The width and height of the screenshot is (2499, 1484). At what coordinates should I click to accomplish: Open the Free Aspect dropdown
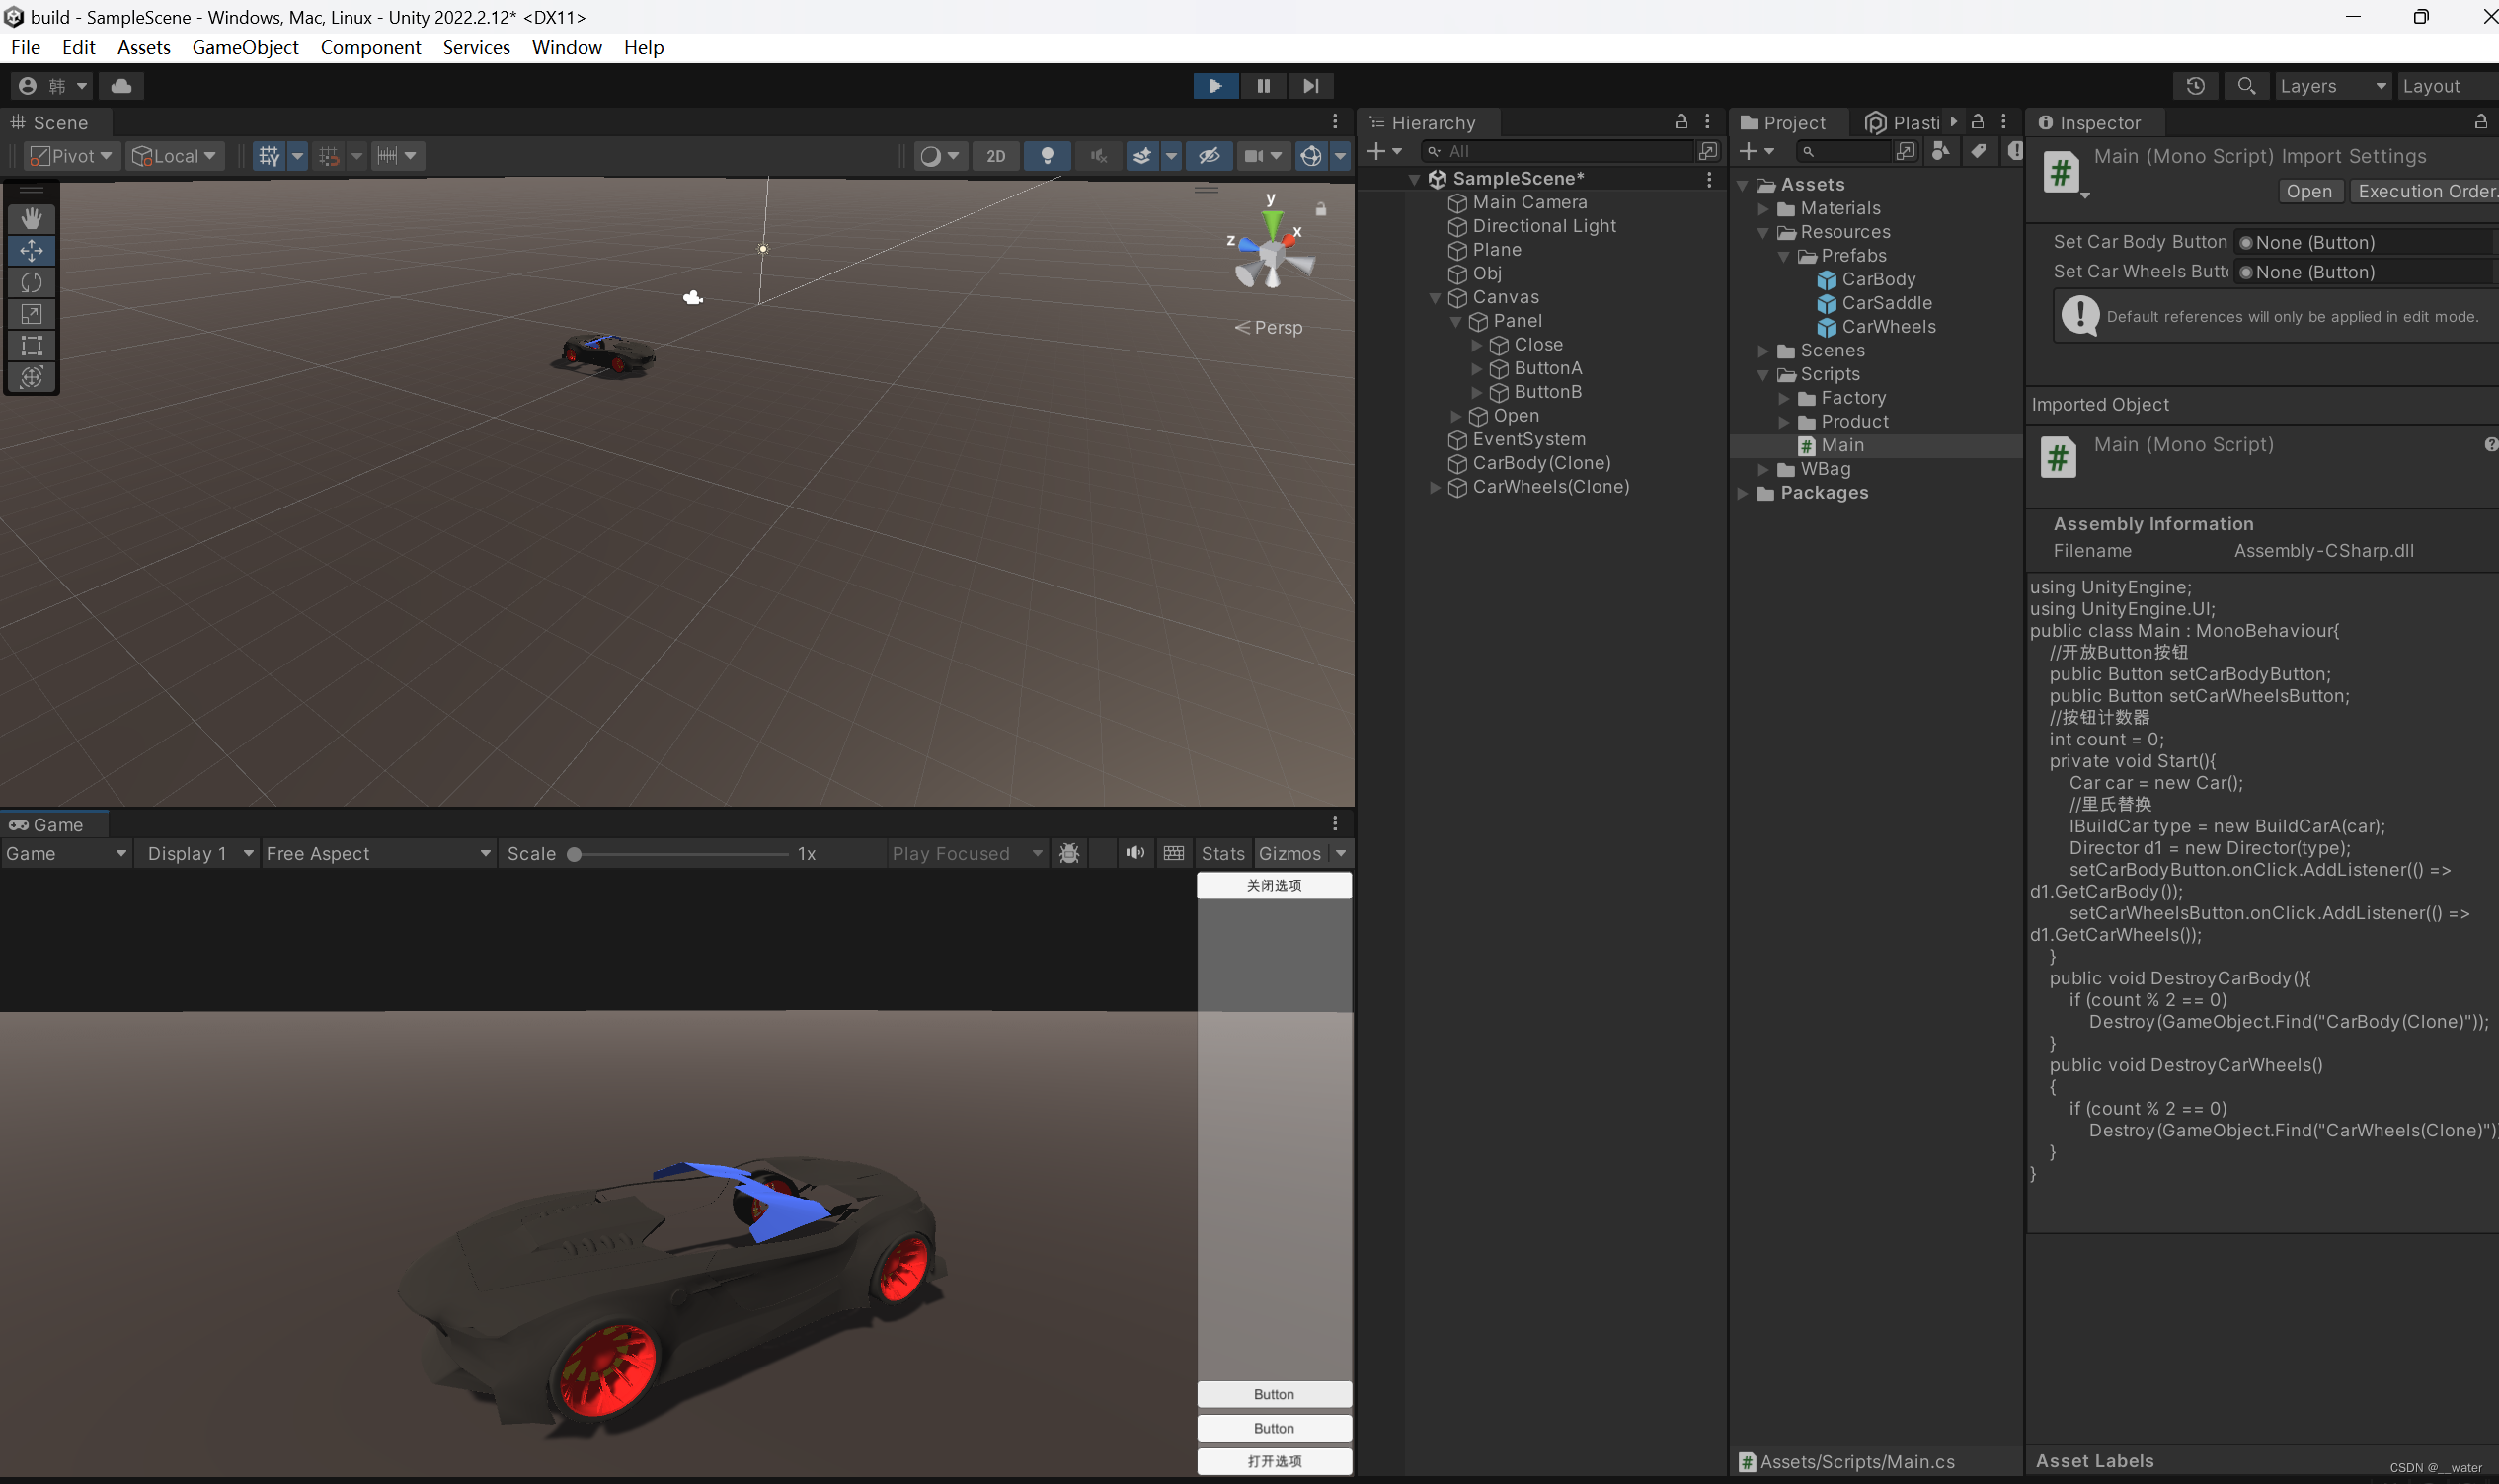tap(378, 853)
